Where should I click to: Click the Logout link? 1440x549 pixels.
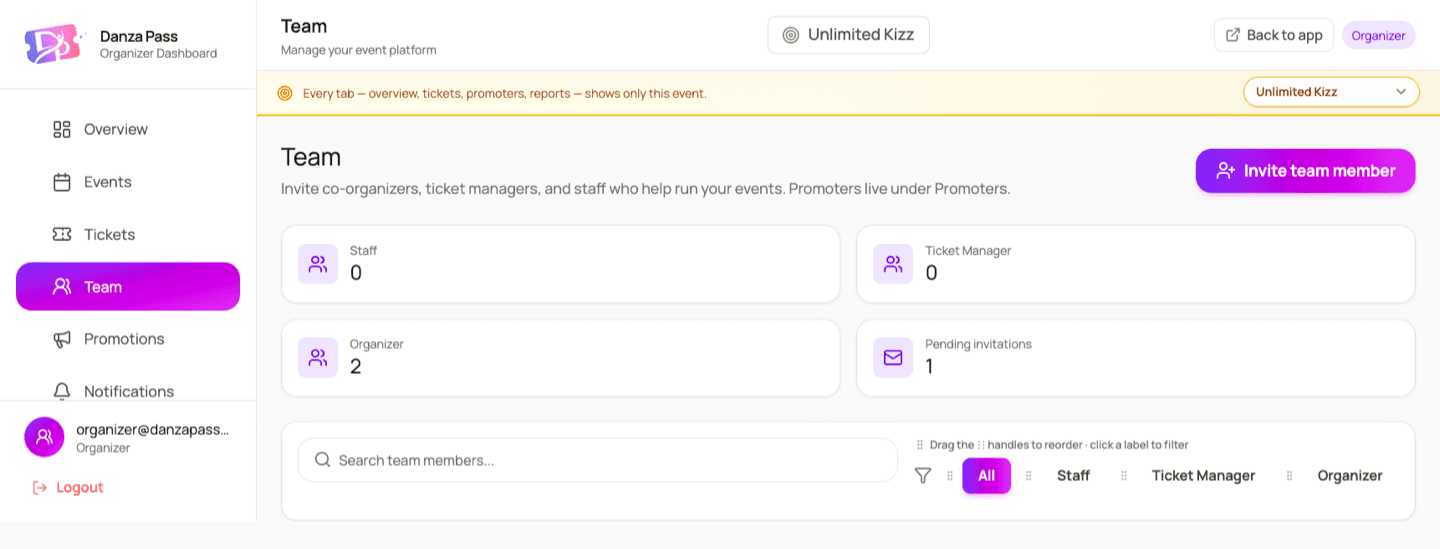point(68,487)
